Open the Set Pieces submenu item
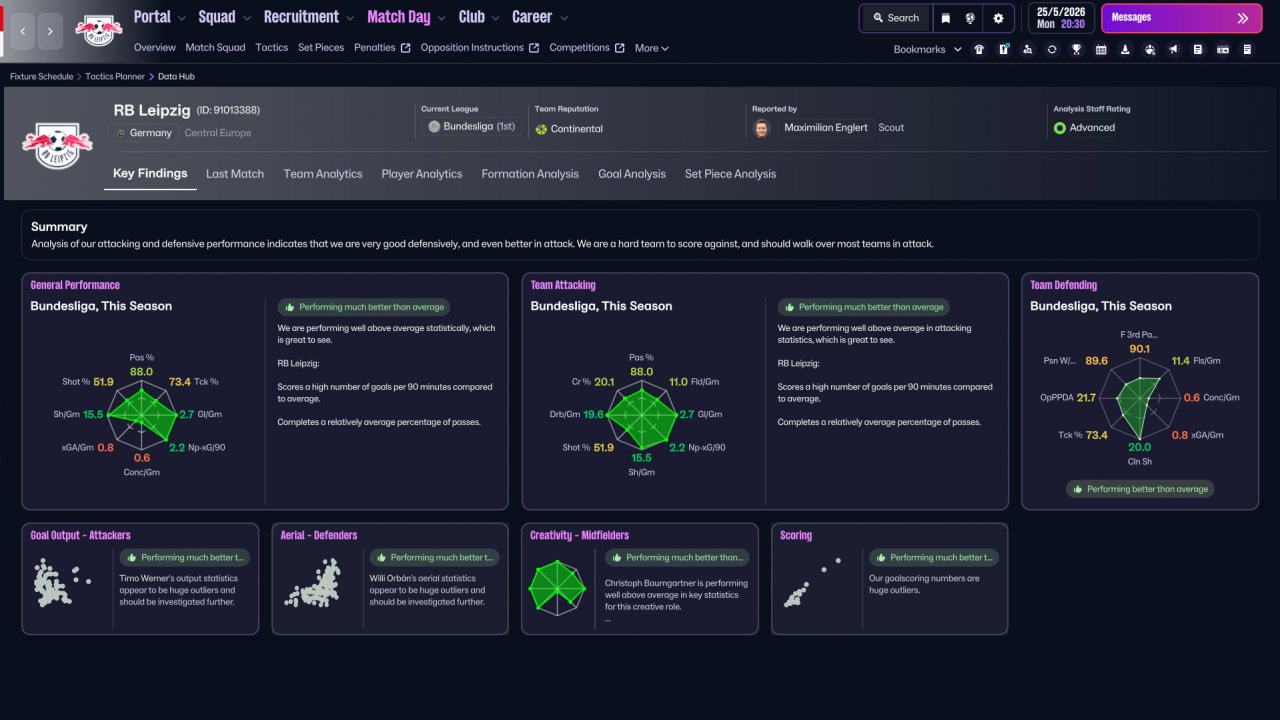 click(x=321, y=48)
